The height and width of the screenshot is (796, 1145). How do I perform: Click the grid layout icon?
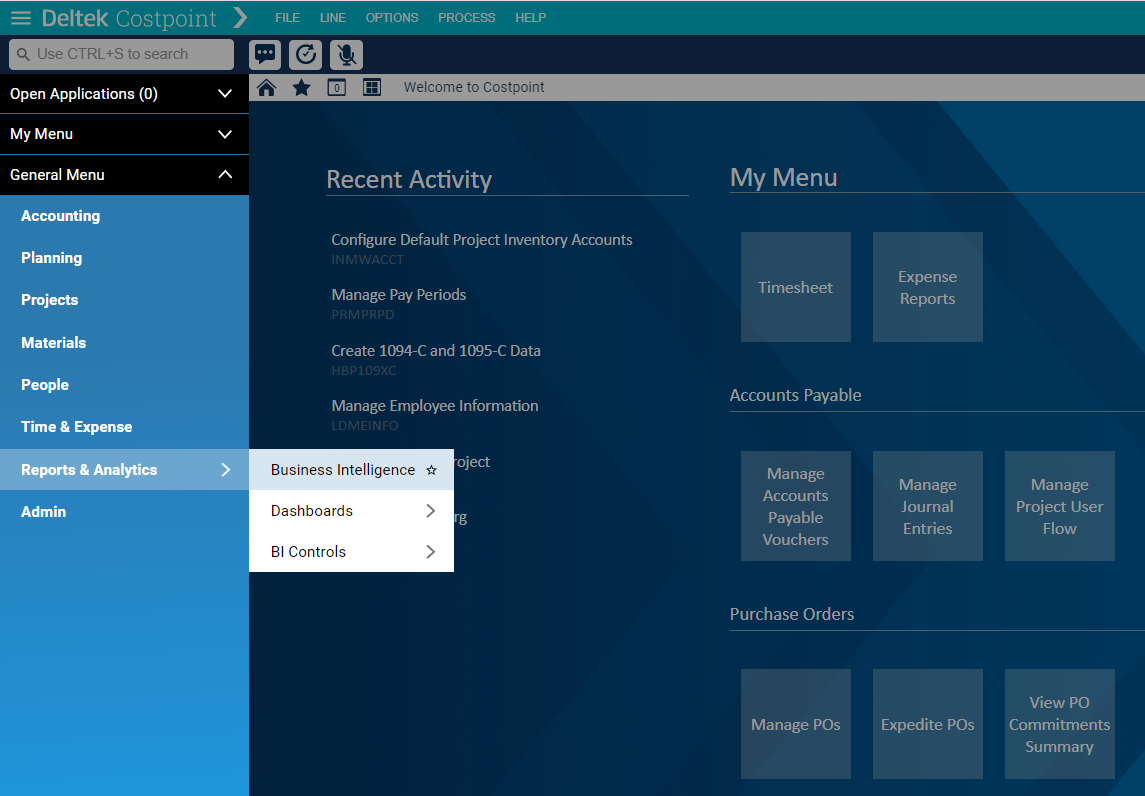(x=372, y=88)
